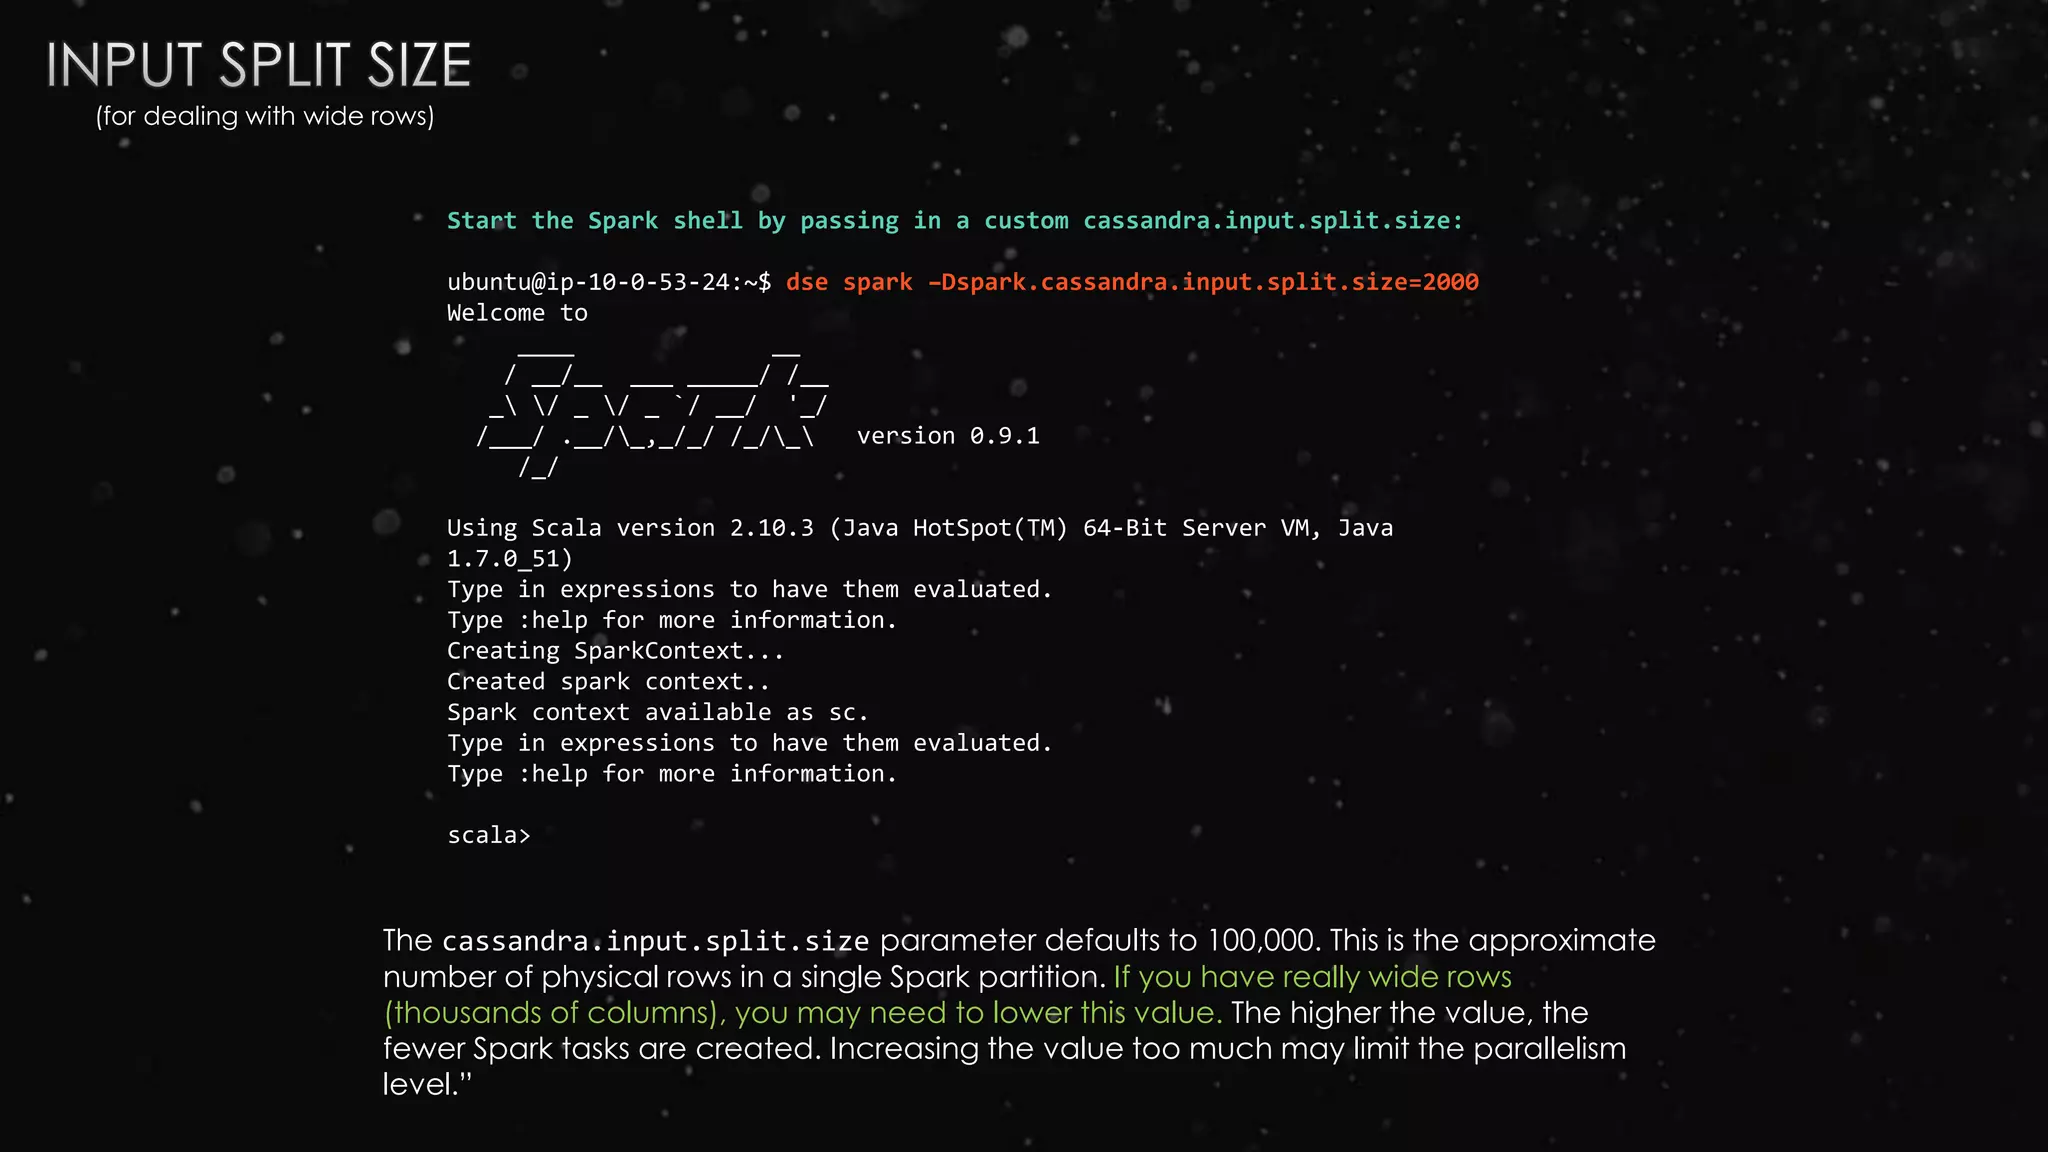Click the INPUT SPLIT SIZE slide title
This screenshot has width=2048, height=1152.
point(258,65)
